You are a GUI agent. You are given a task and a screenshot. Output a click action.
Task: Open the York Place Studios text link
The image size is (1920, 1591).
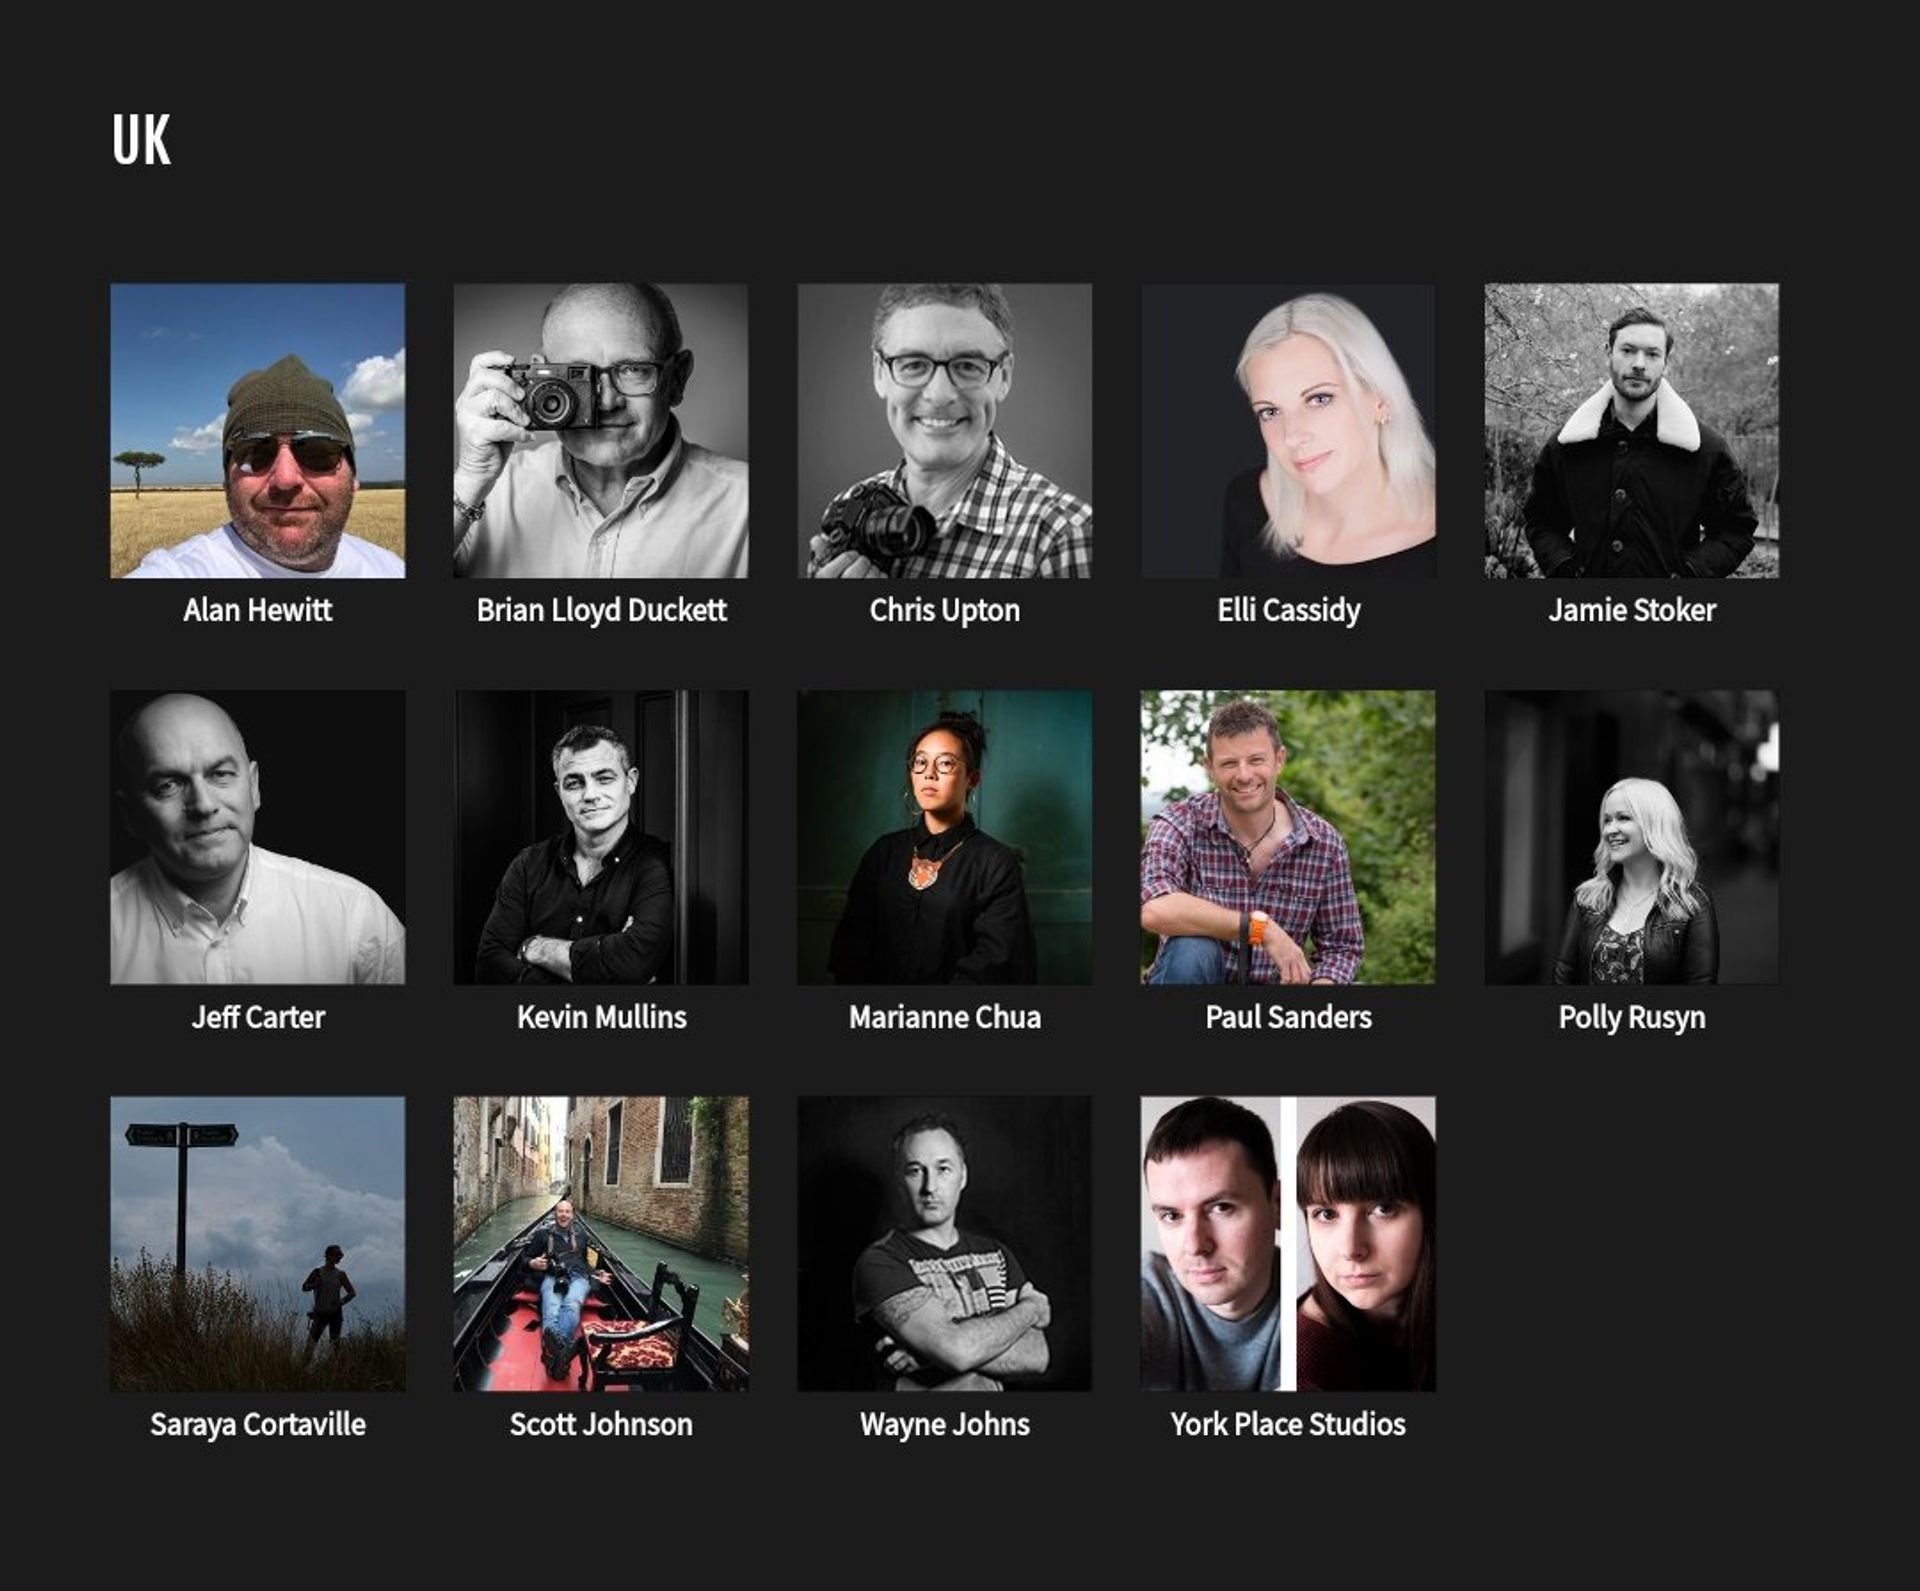pyautogui.click(x=1288, y=1424)
